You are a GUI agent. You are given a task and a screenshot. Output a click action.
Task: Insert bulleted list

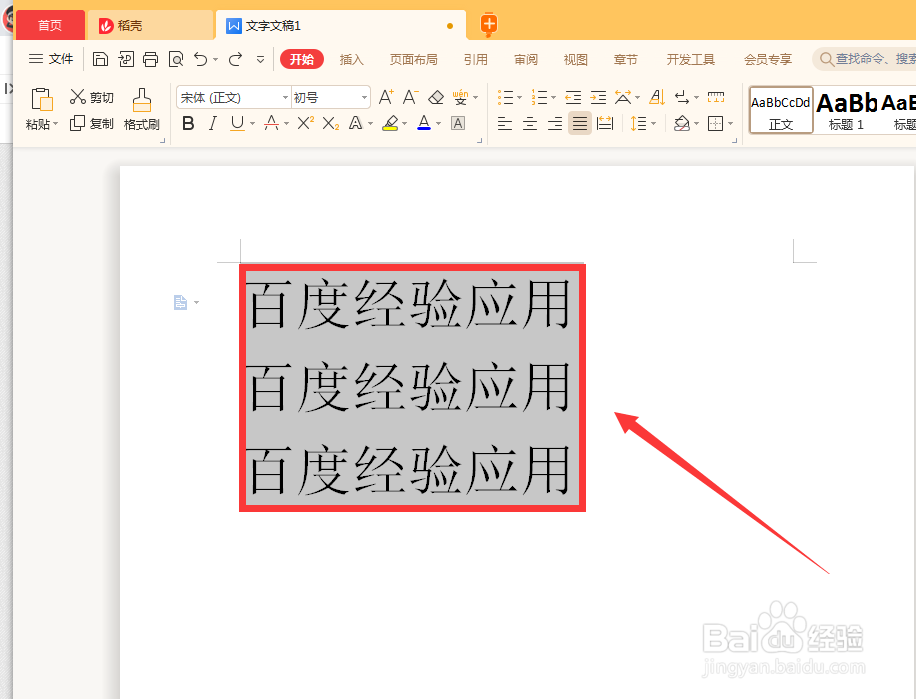pyautogui.click(x=506, y=97)
